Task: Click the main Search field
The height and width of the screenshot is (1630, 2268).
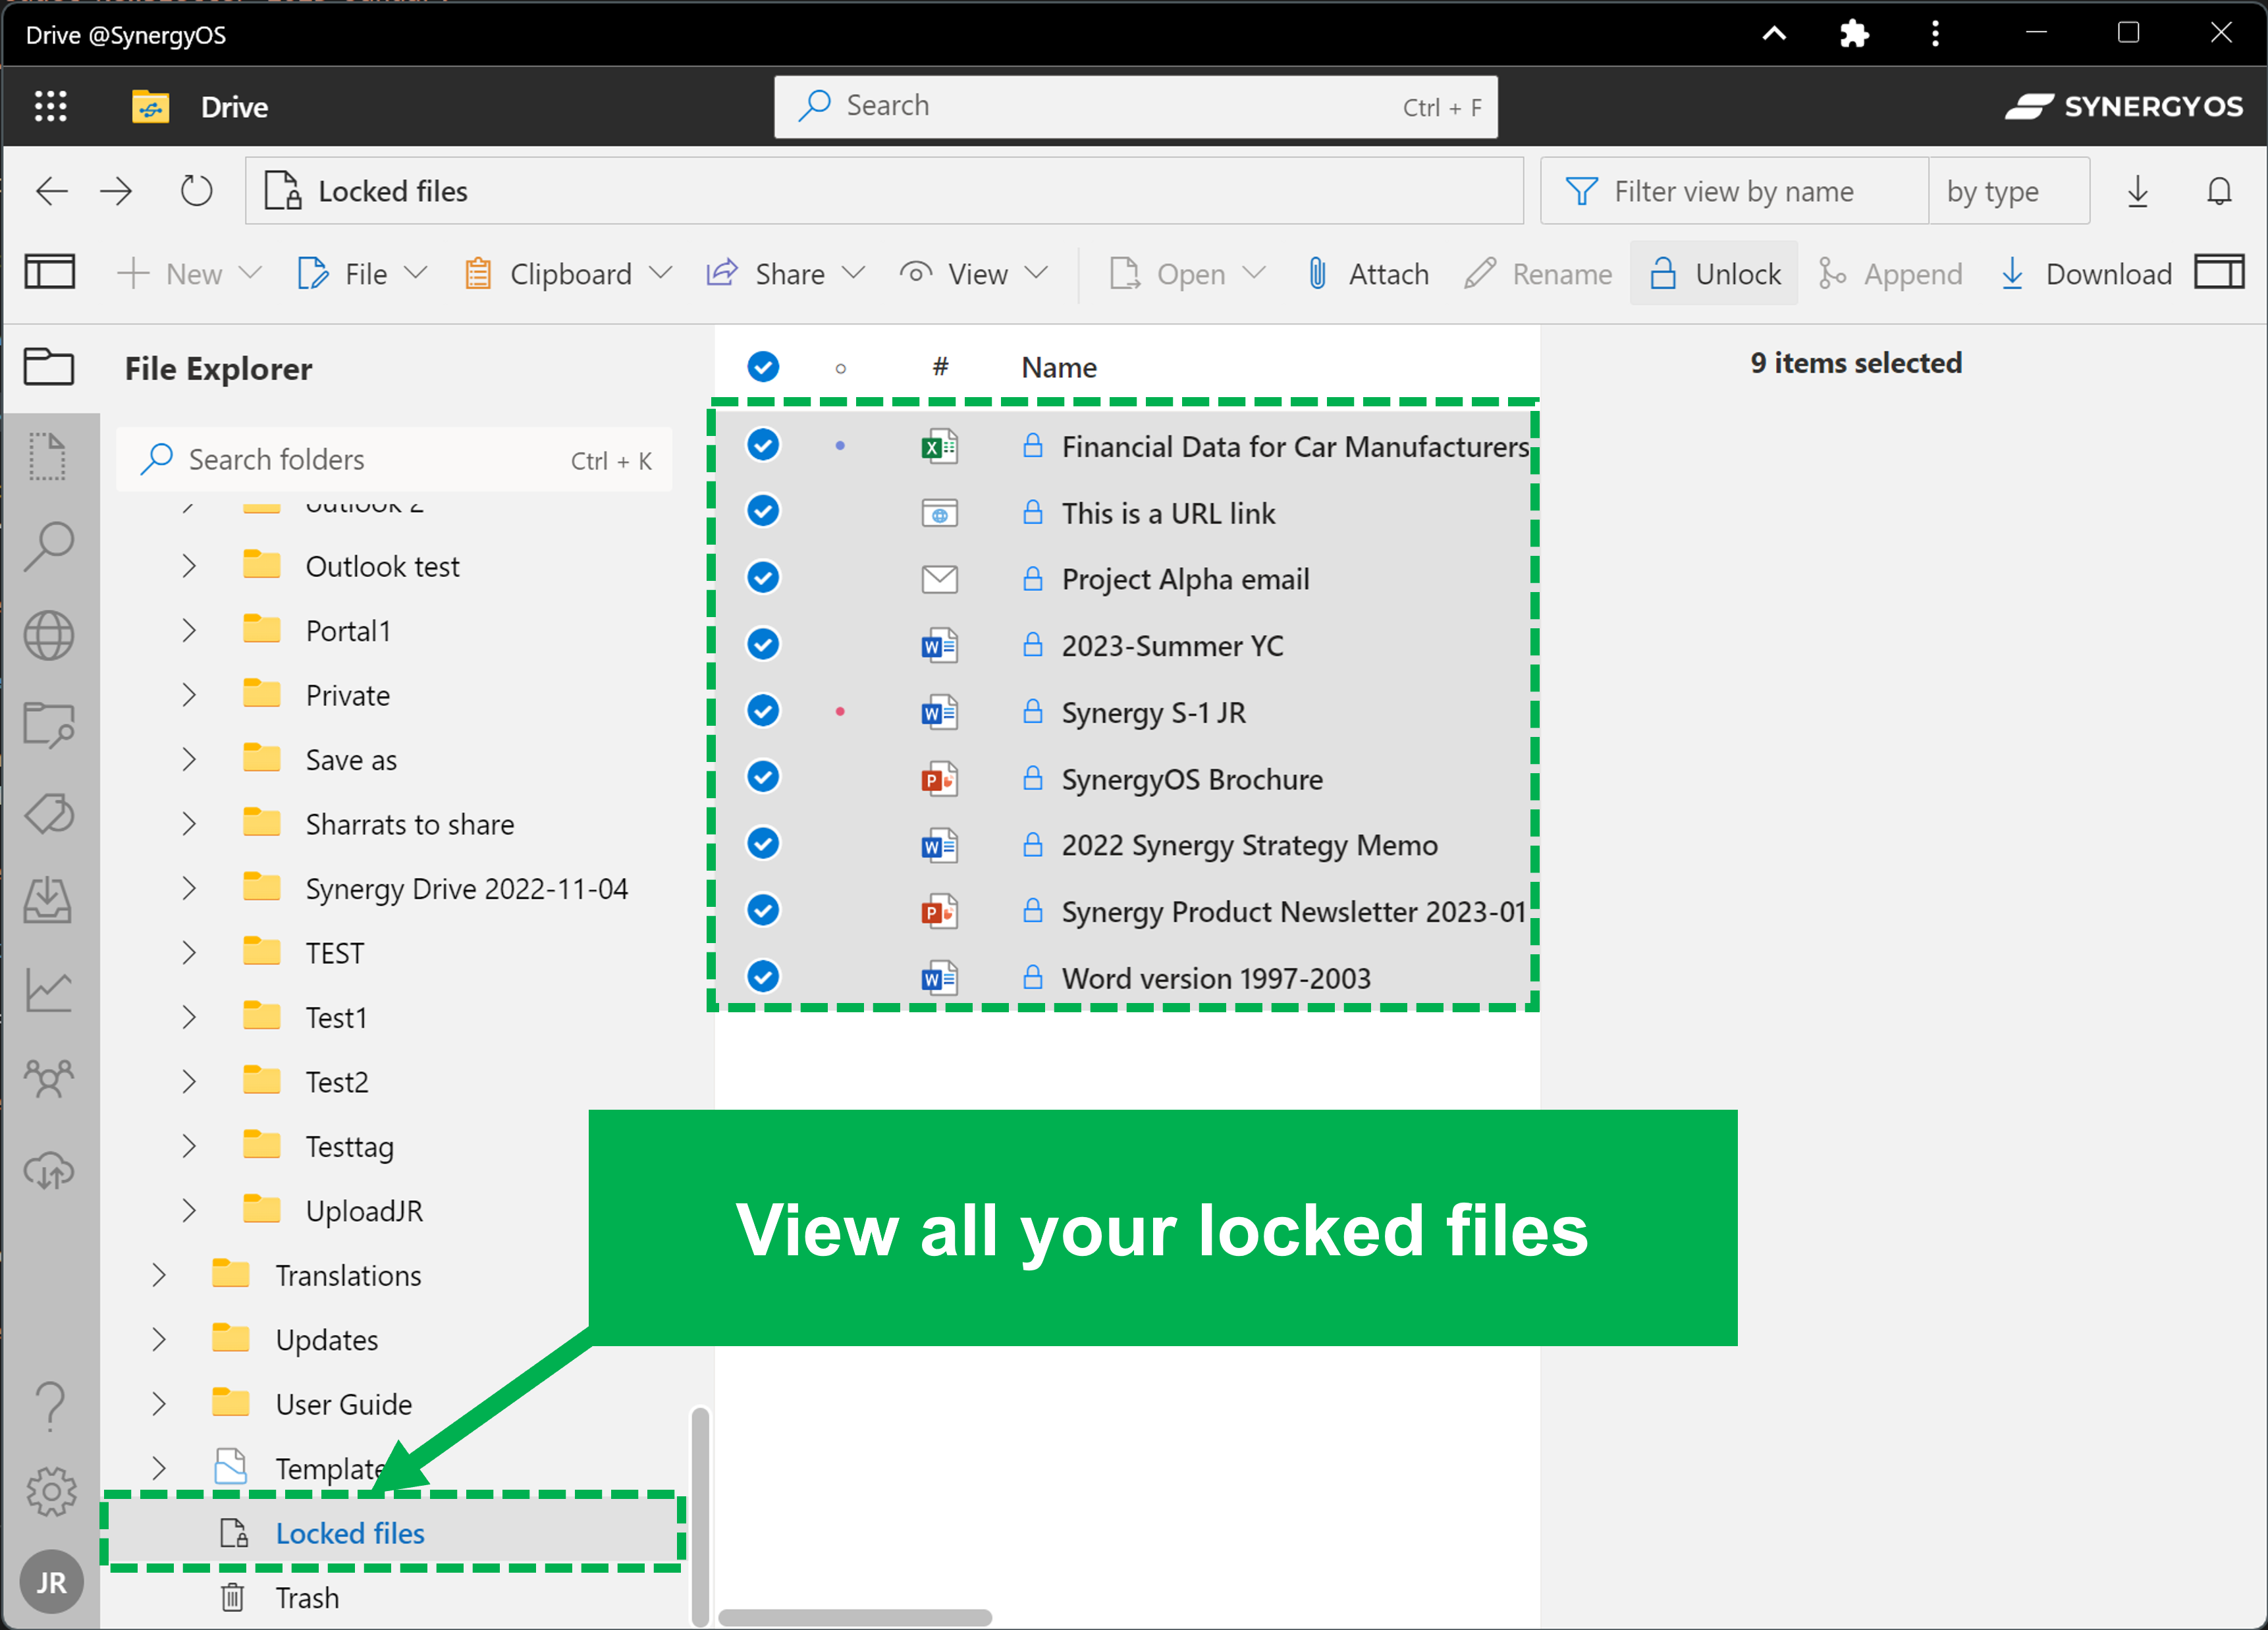Action: point(1135,106)
